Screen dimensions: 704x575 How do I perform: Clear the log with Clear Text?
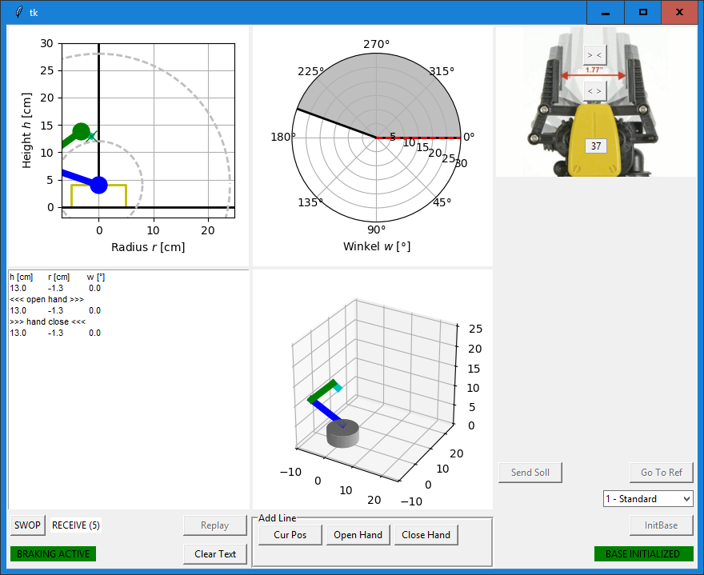tap(215, 554)
